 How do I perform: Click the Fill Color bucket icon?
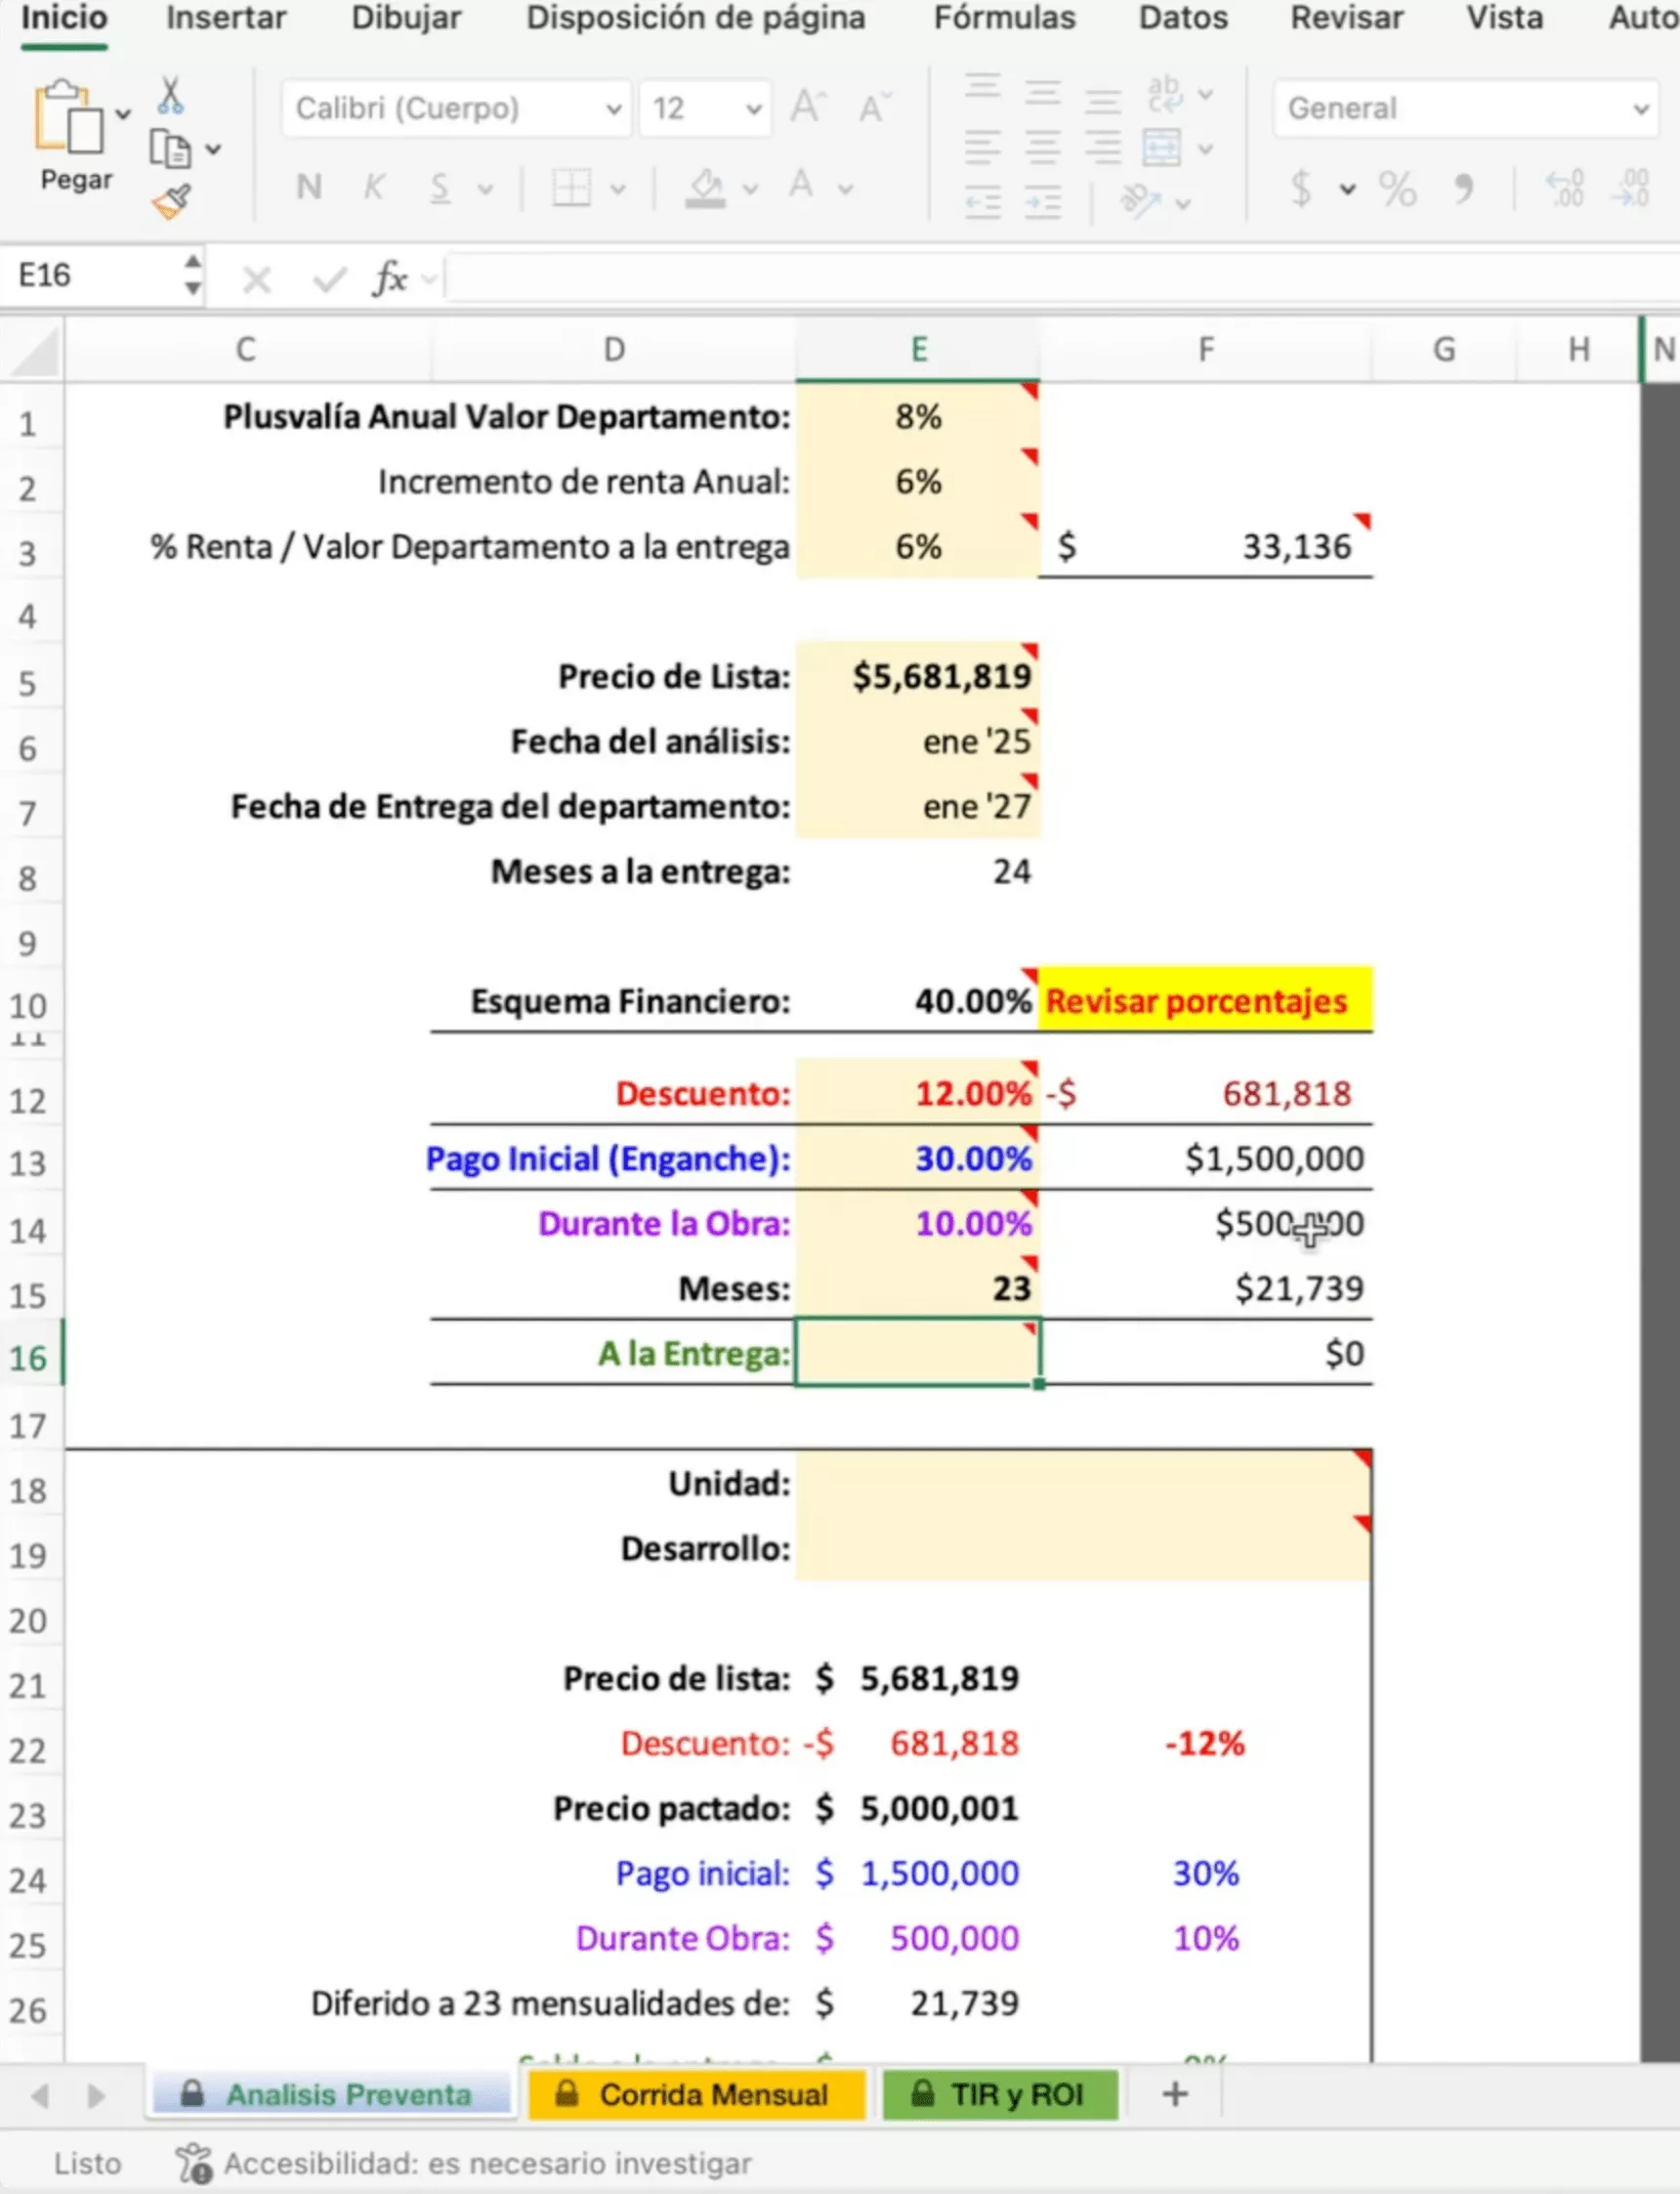(706, 187)
